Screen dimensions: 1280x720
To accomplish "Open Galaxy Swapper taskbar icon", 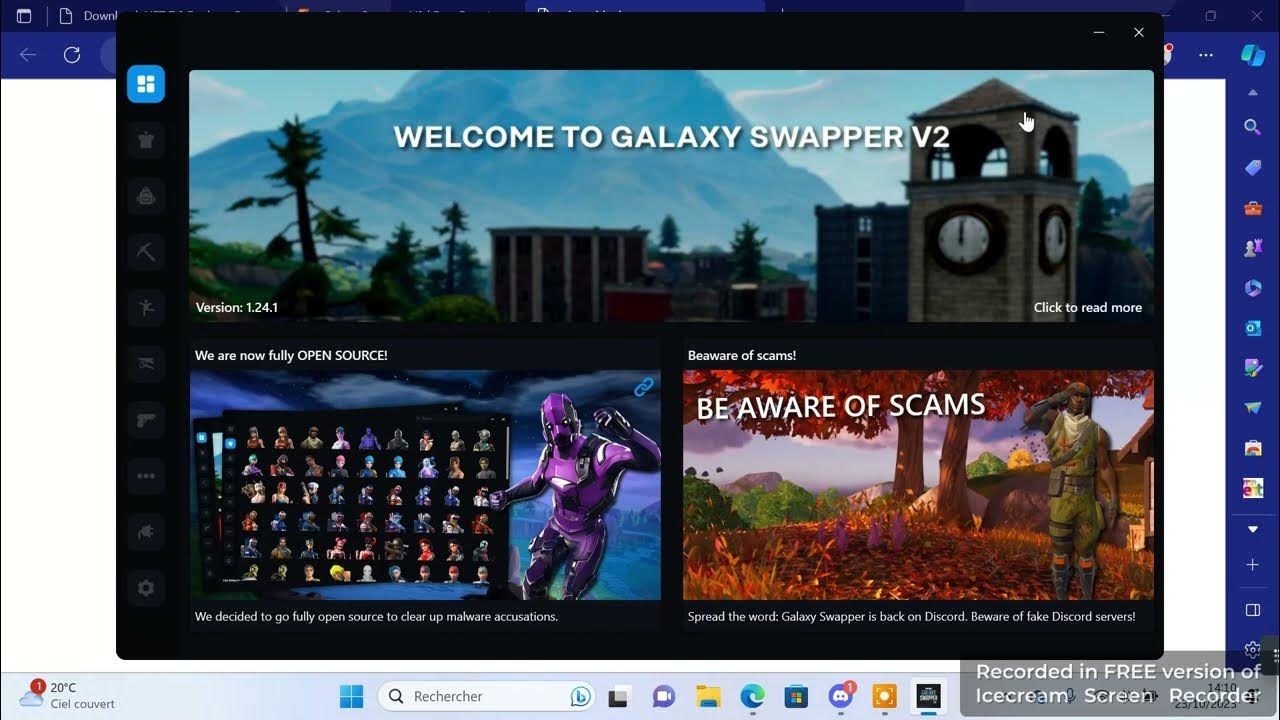I will [x=928, y=696].
